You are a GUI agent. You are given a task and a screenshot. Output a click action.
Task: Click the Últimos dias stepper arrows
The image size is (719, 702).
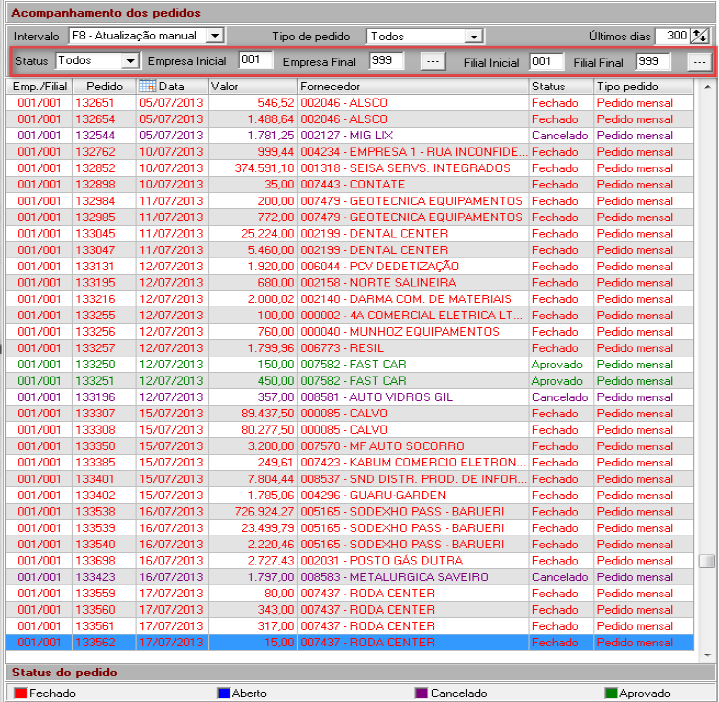699,36
